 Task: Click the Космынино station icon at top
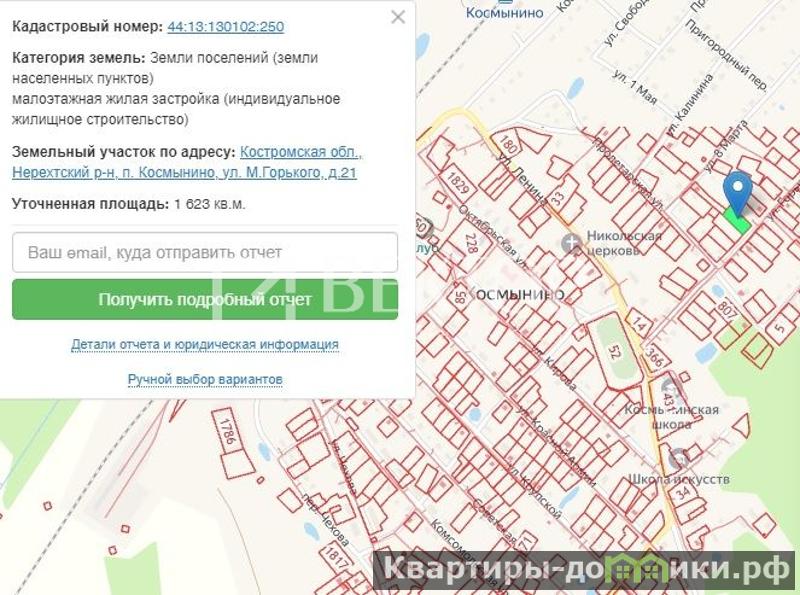[x=505, y=3]
